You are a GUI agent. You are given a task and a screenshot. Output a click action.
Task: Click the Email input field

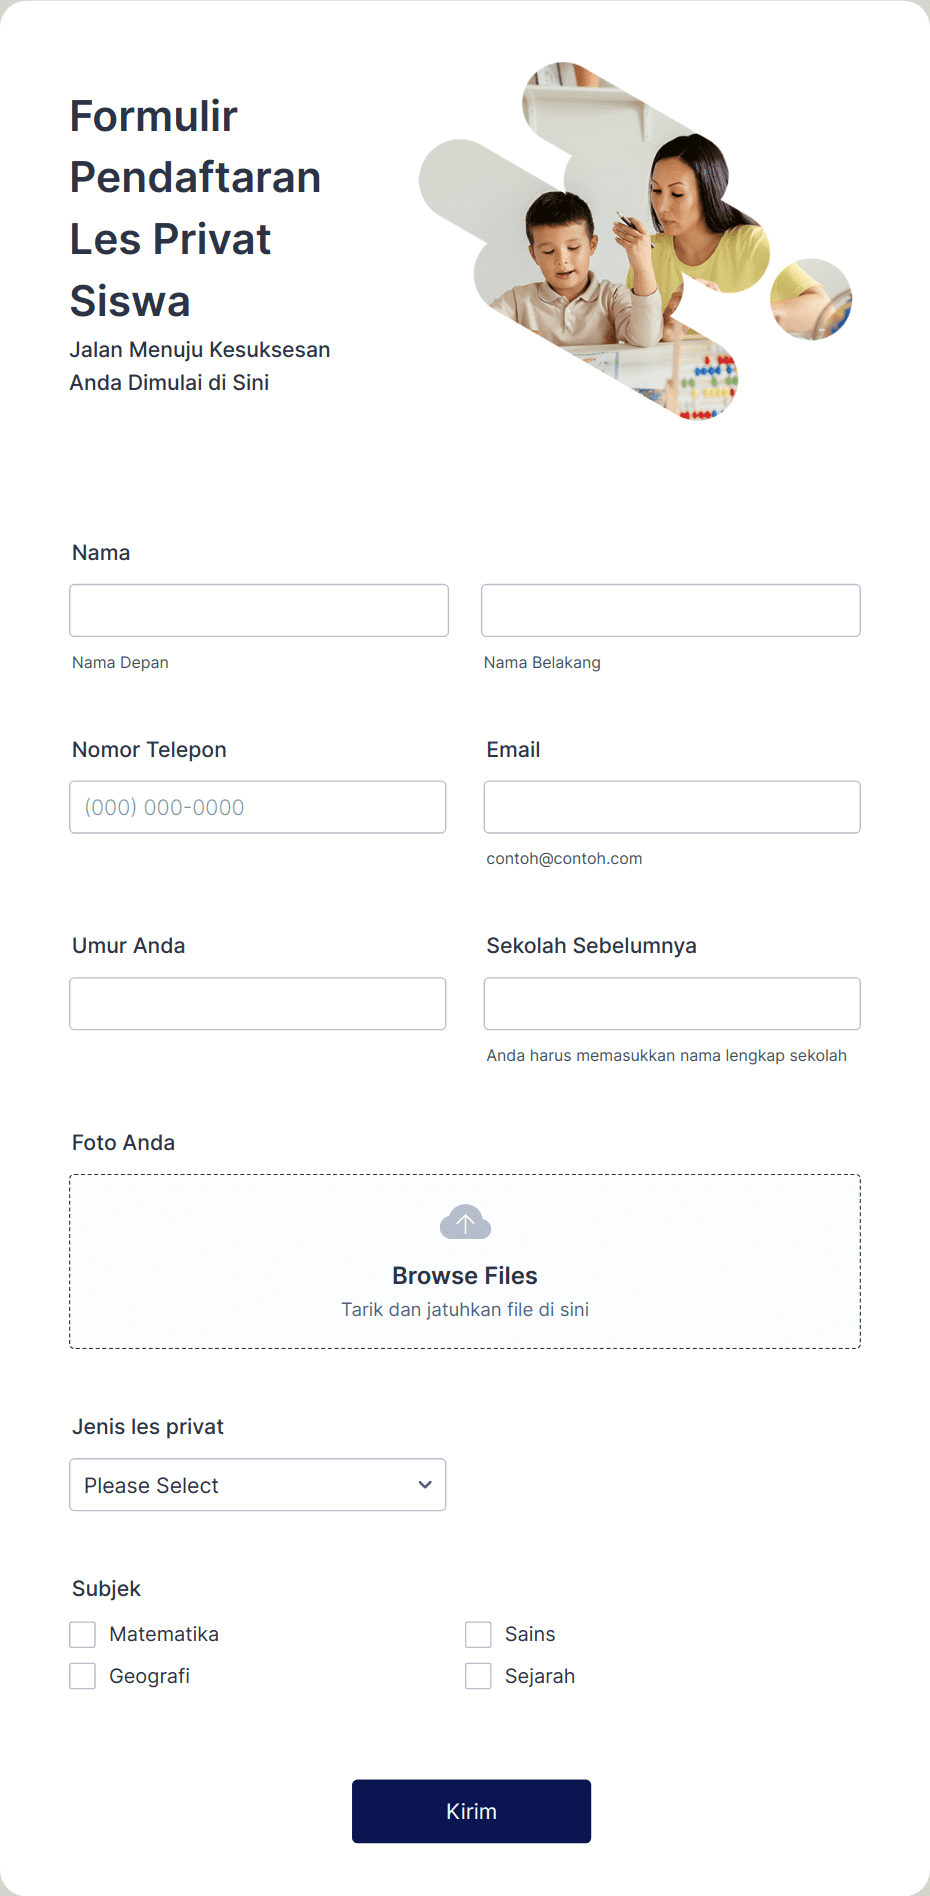coord(672,807)
